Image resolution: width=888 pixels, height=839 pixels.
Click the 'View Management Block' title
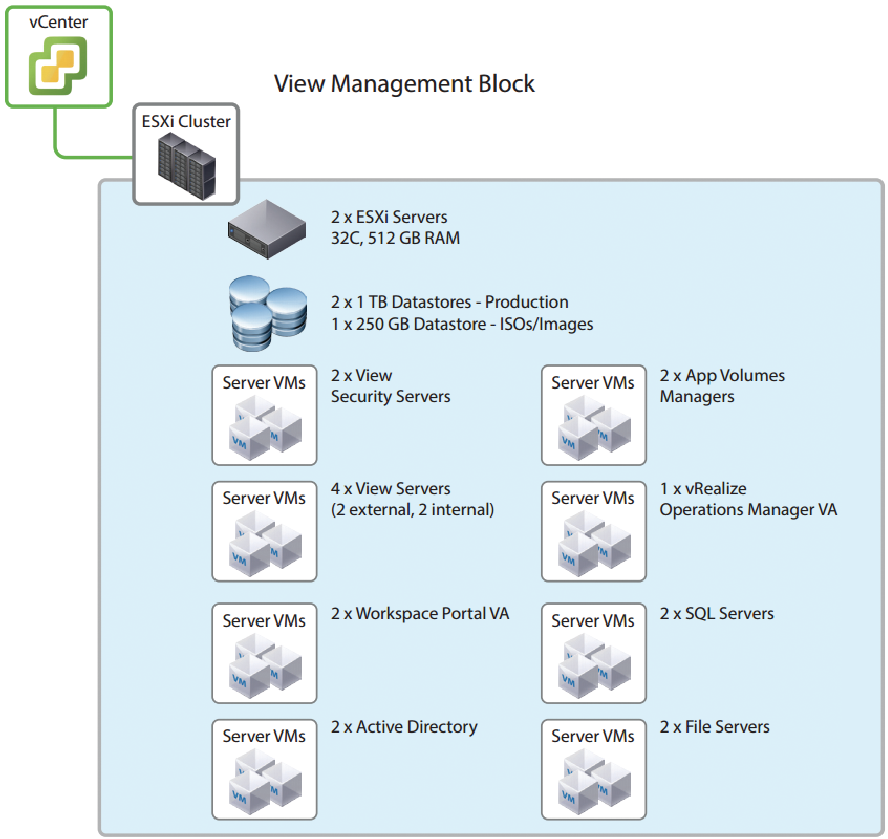[x=404, y=84]
